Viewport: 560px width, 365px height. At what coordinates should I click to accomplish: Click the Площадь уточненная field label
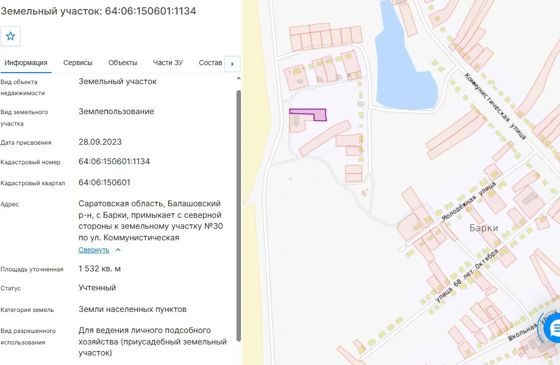32,269
